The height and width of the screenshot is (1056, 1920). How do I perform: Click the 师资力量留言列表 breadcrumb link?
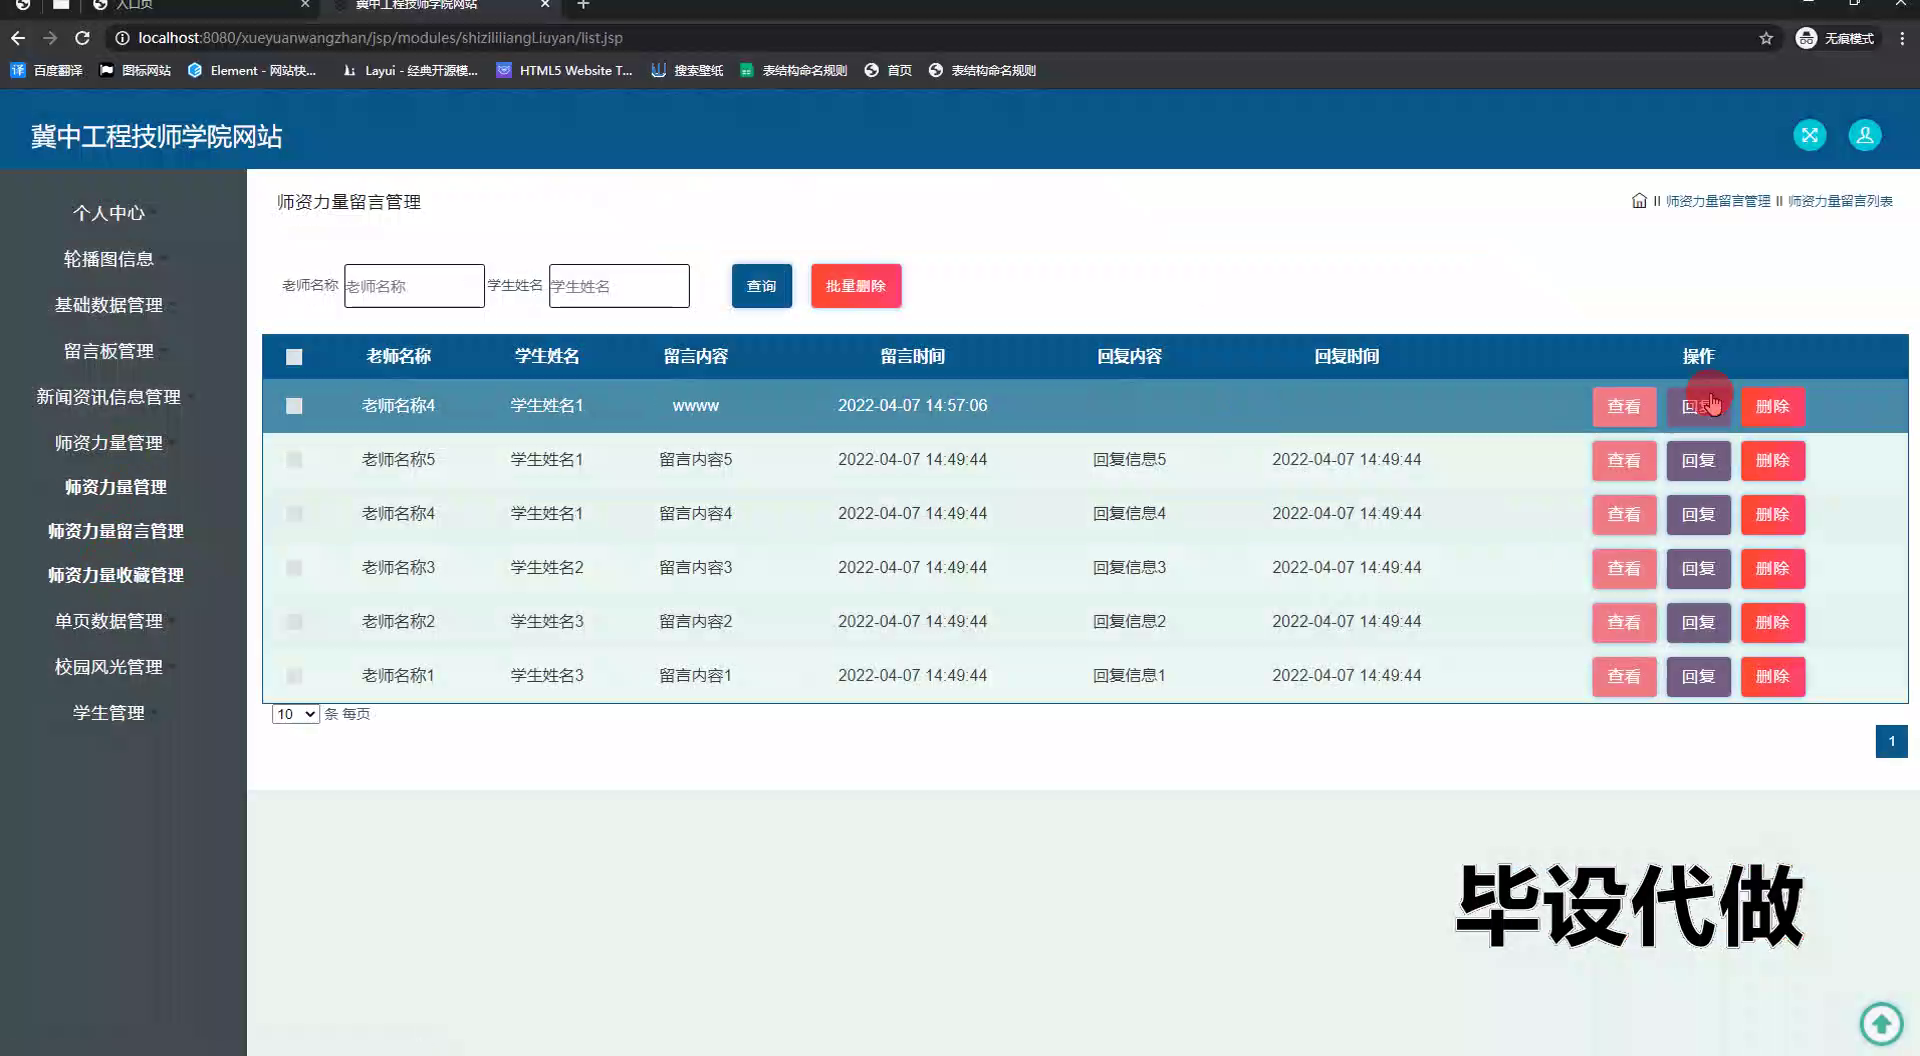click(1840, 201)
